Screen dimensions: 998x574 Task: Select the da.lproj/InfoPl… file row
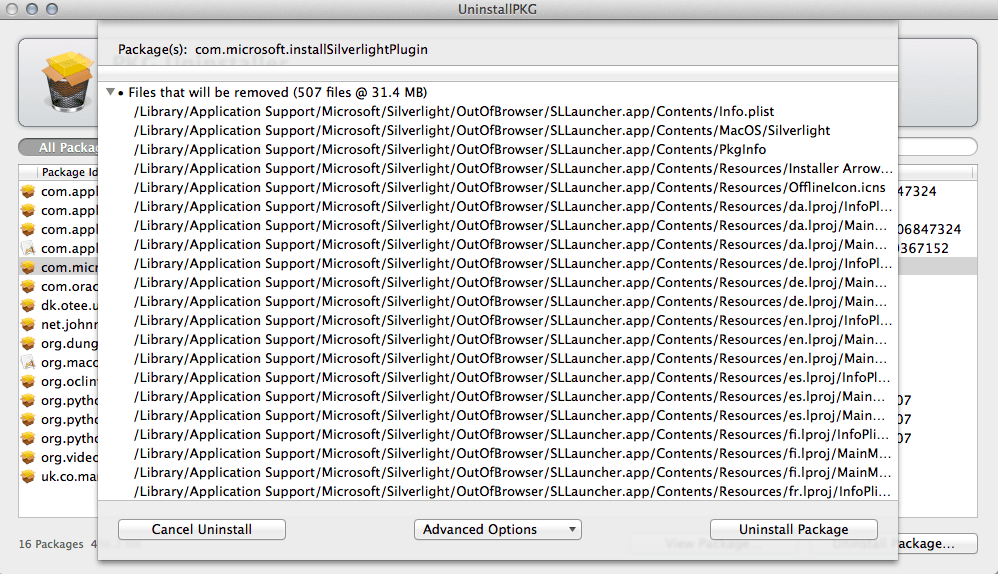point(498,207)
